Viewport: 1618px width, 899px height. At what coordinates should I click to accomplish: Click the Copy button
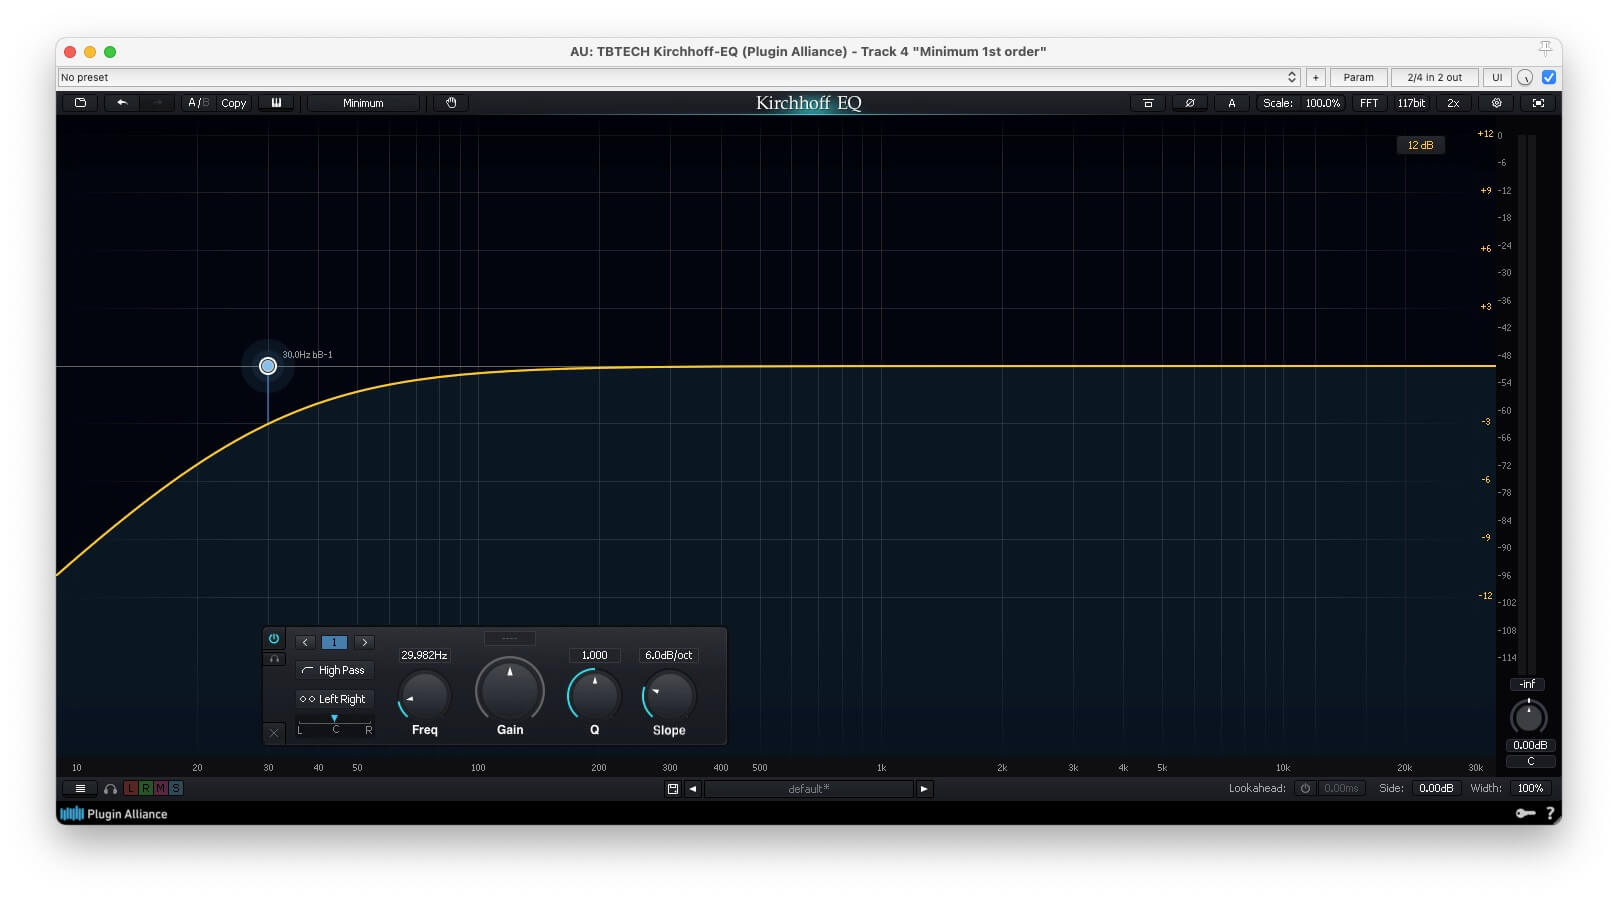point(233,103)
